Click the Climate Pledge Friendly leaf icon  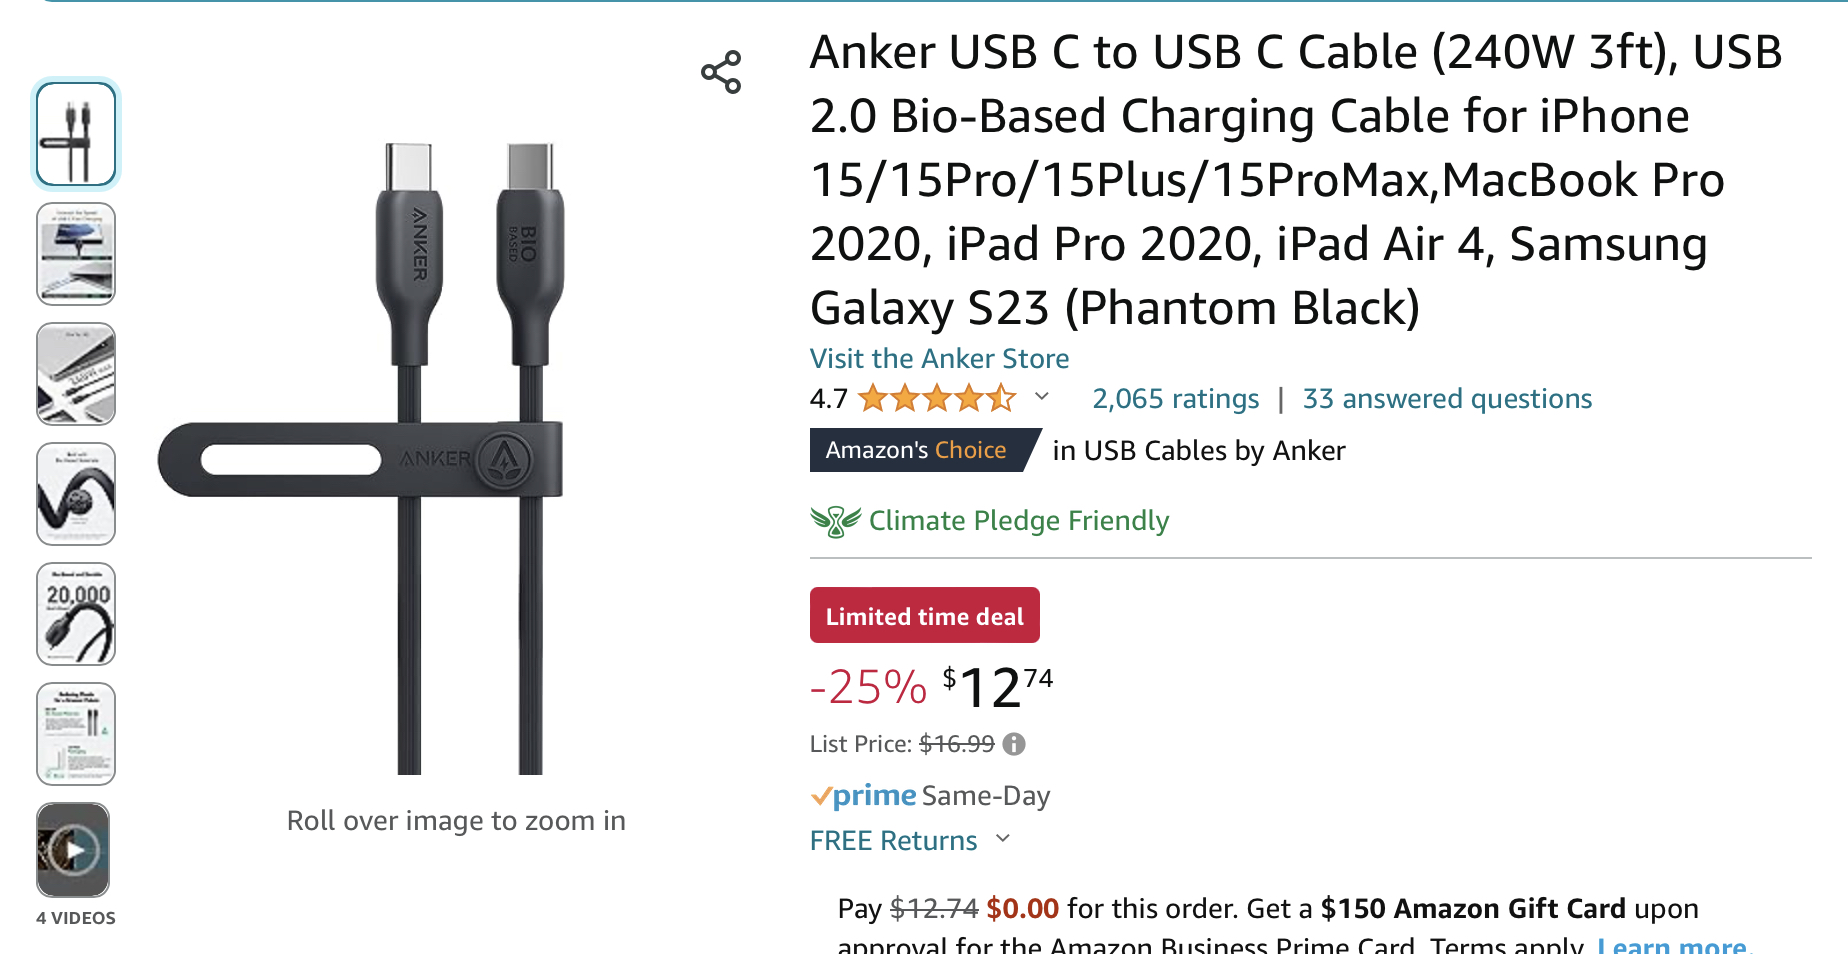coord(835,521)
